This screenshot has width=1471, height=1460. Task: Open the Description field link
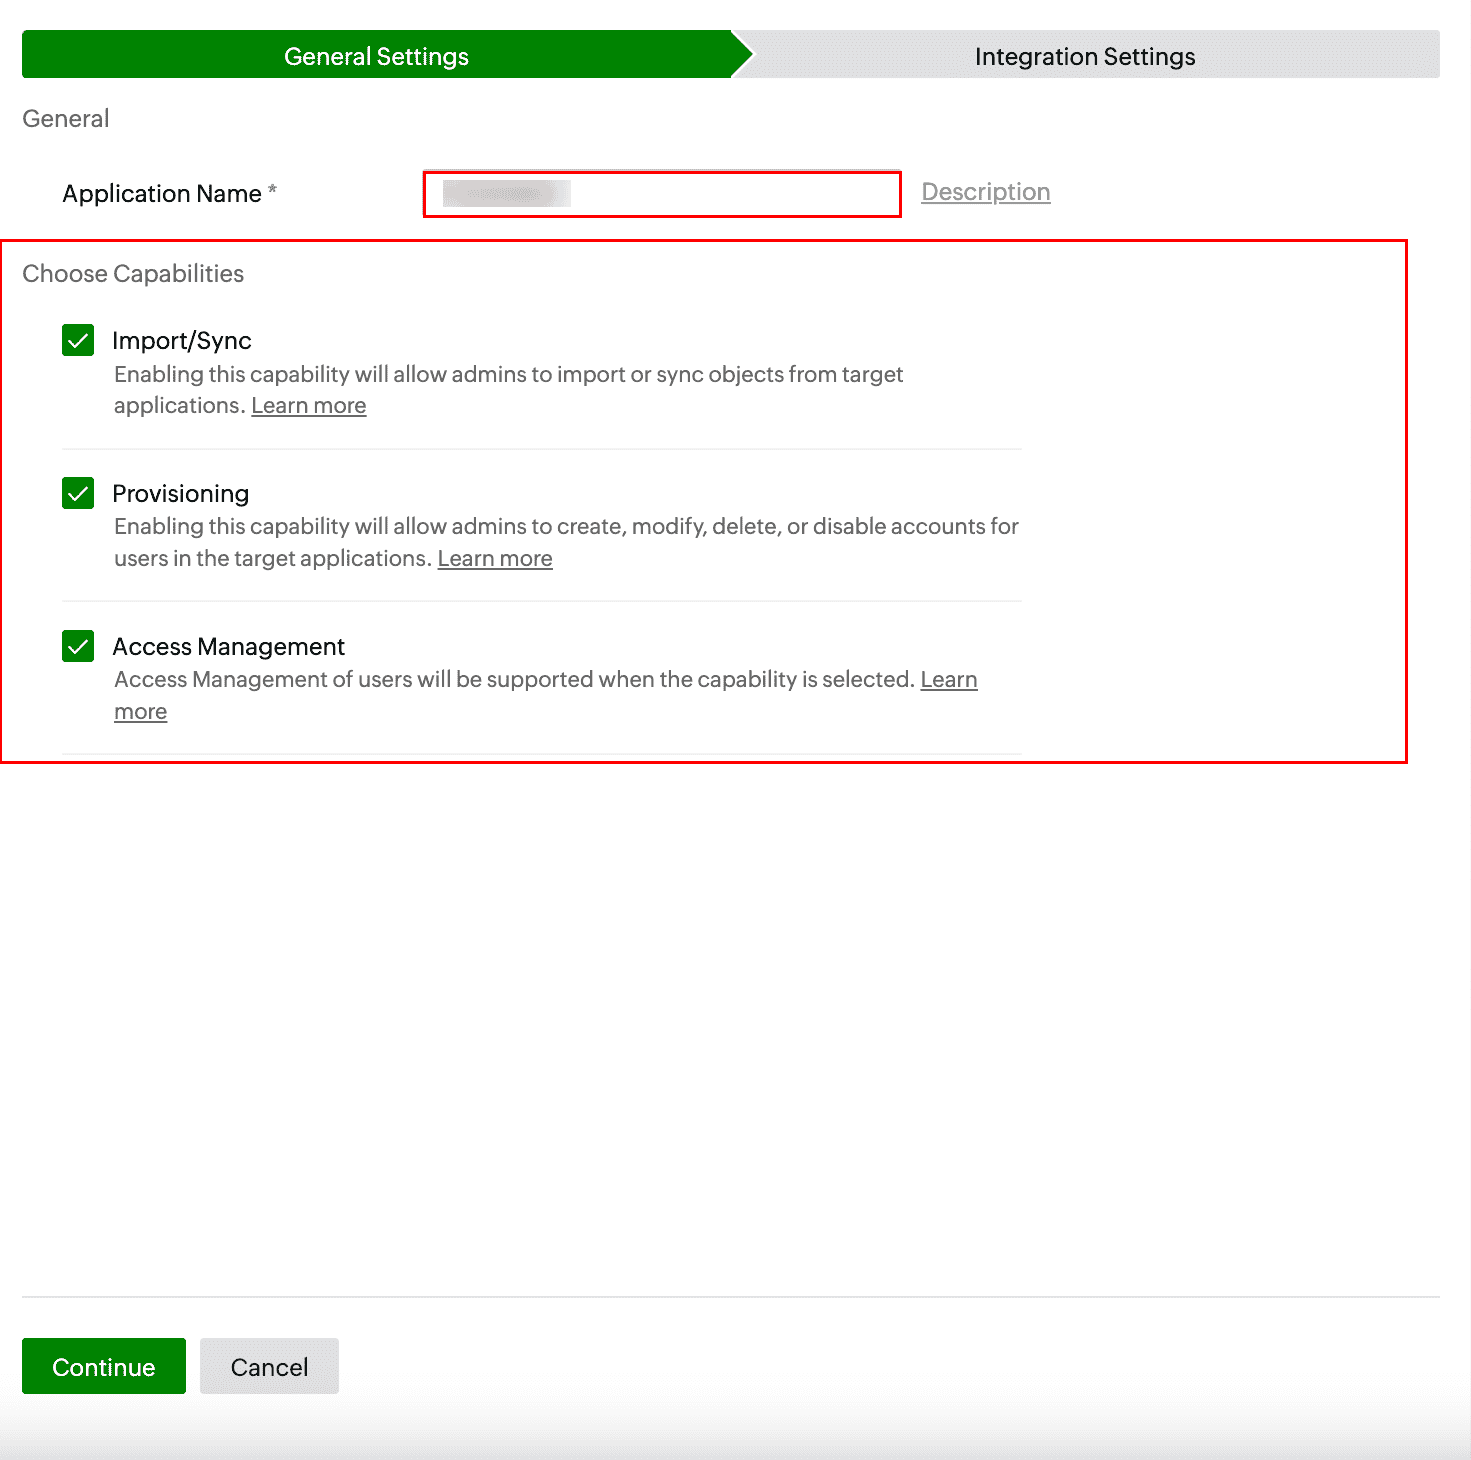pyautogui.click(x=985, y=191)
